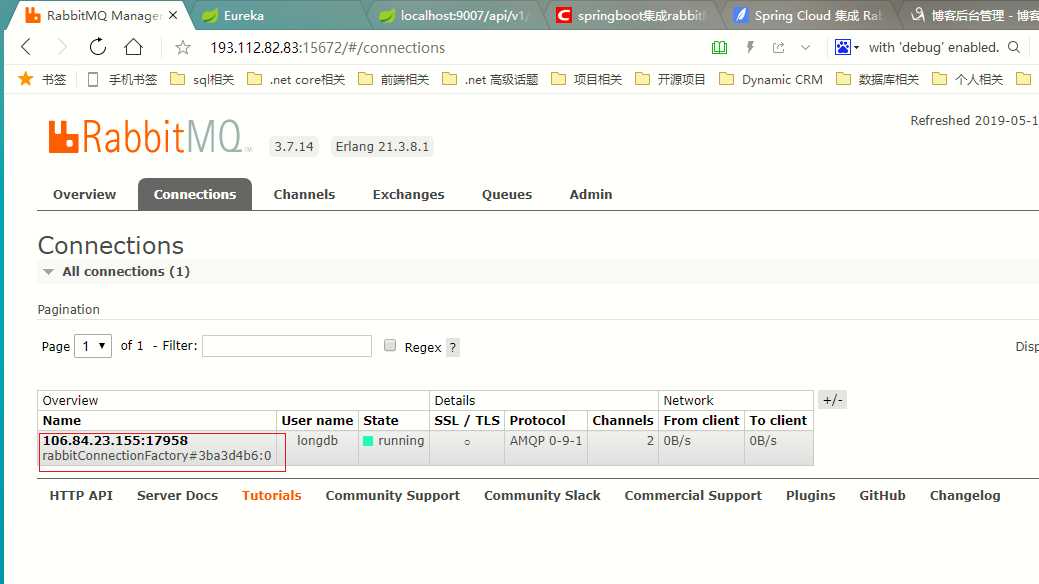Image resolution: width=1039 pixels, height=584 pixels.
Task: Open the Community Slack link
Action: (542, 496)
